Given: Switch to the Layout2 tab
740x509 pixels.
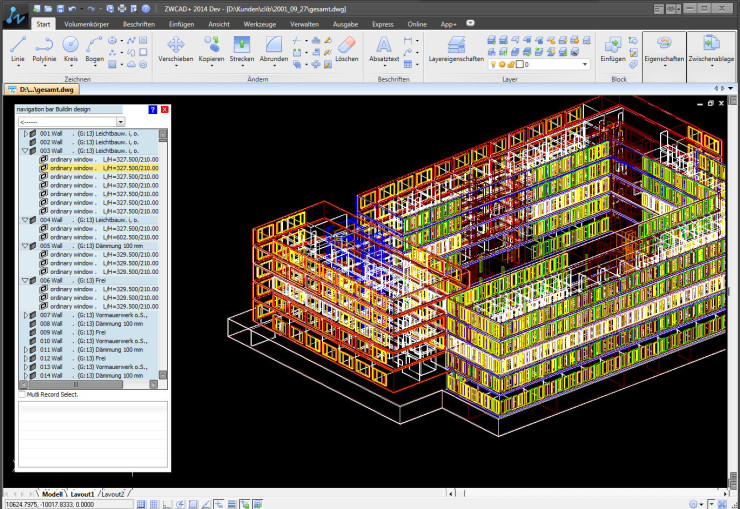Looking at the screenshot, I should (x=113, y=494).
